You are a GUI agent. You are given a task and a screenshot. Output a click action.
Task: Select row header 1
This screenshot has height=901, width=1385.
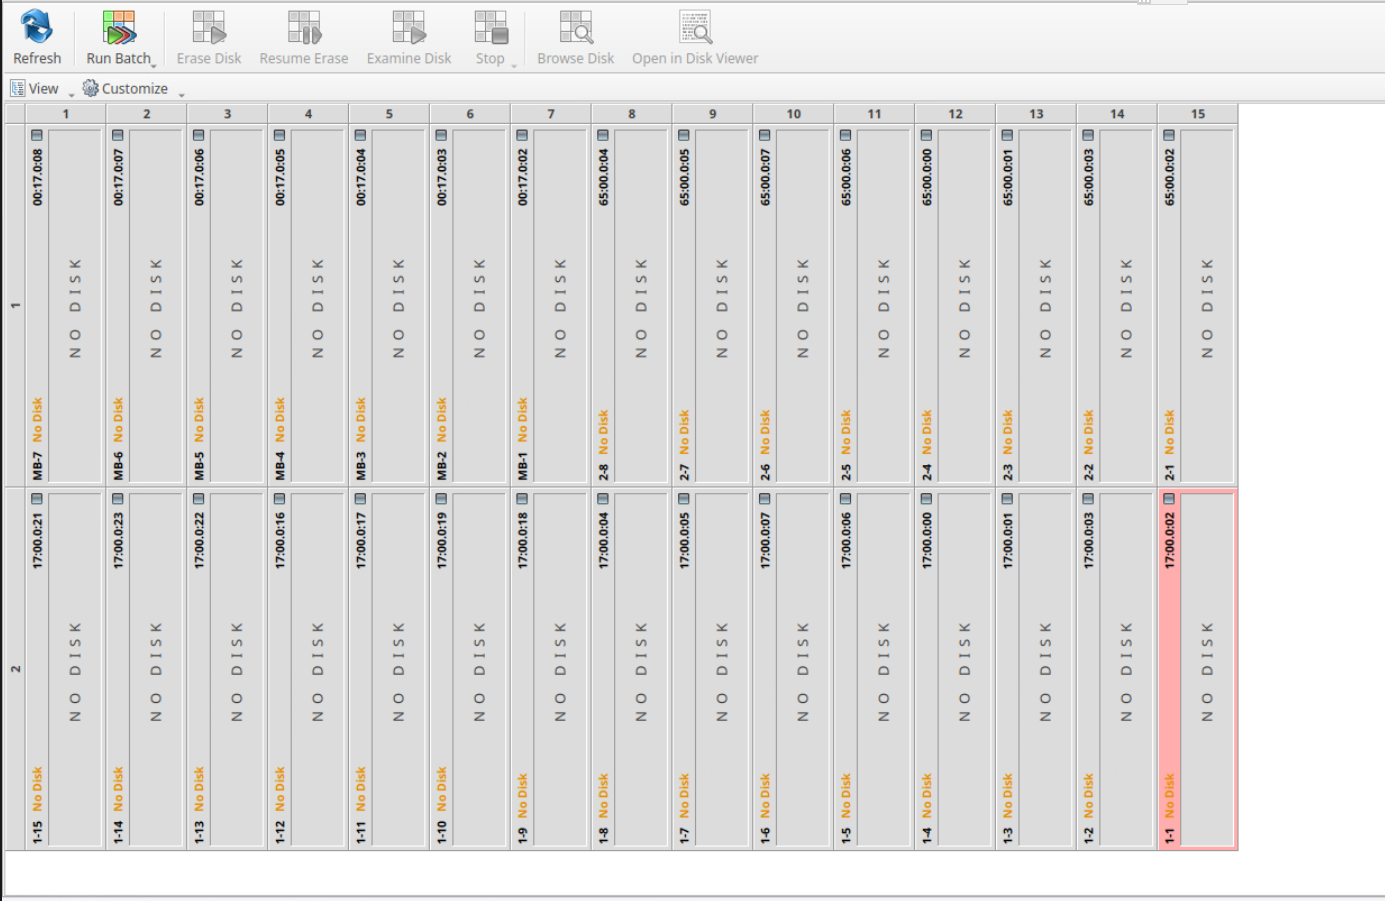tap(15, 305)
